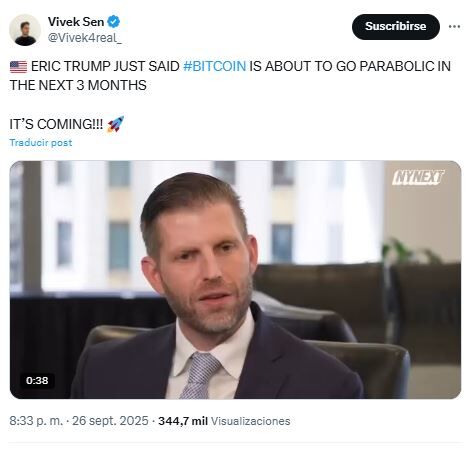472x450 pixels.
Task: Open the Visualizaciones label
Action: tap(251, 421)
